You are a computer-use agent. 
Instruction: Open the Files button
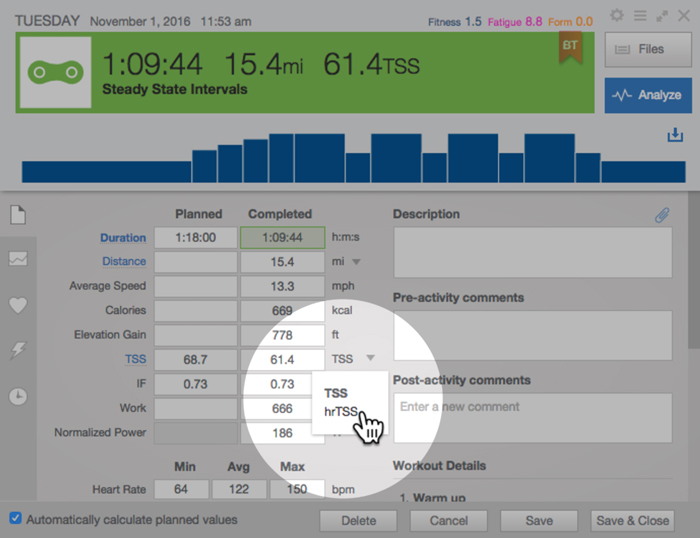click(x=648, y=49)
